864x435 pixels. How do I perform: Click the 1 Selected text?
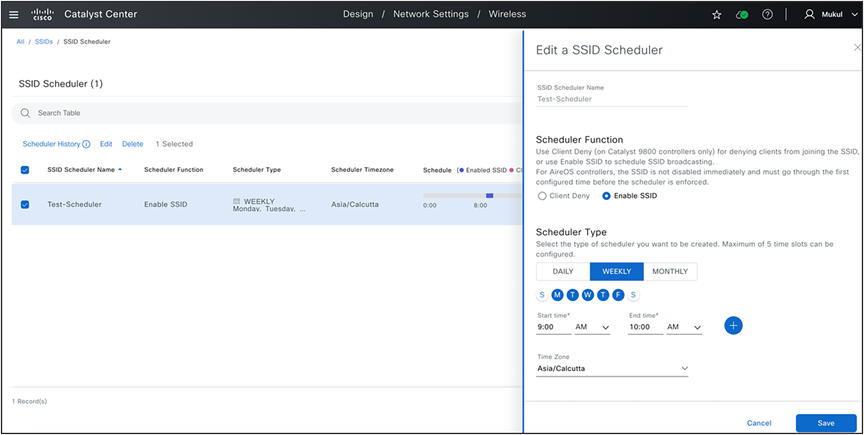(x=174, y=144)
